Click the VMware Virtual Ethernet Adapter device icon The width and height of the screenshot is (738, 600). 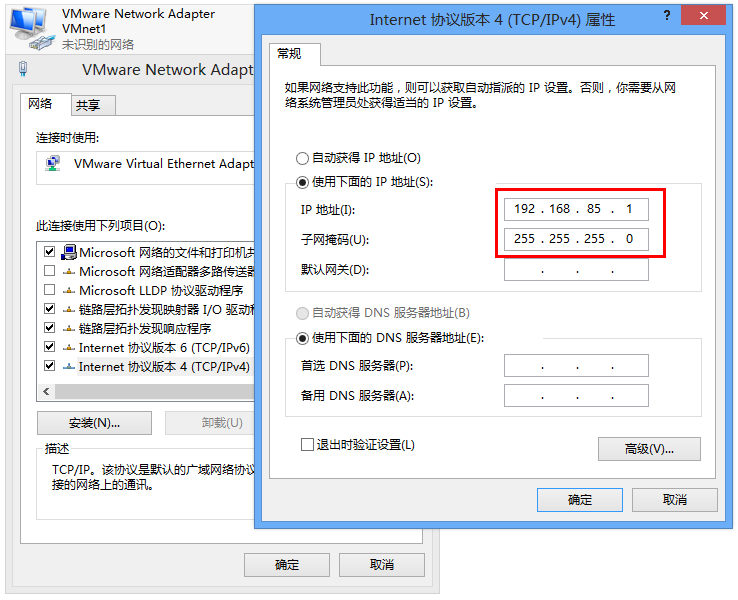[x=53, y=163]
